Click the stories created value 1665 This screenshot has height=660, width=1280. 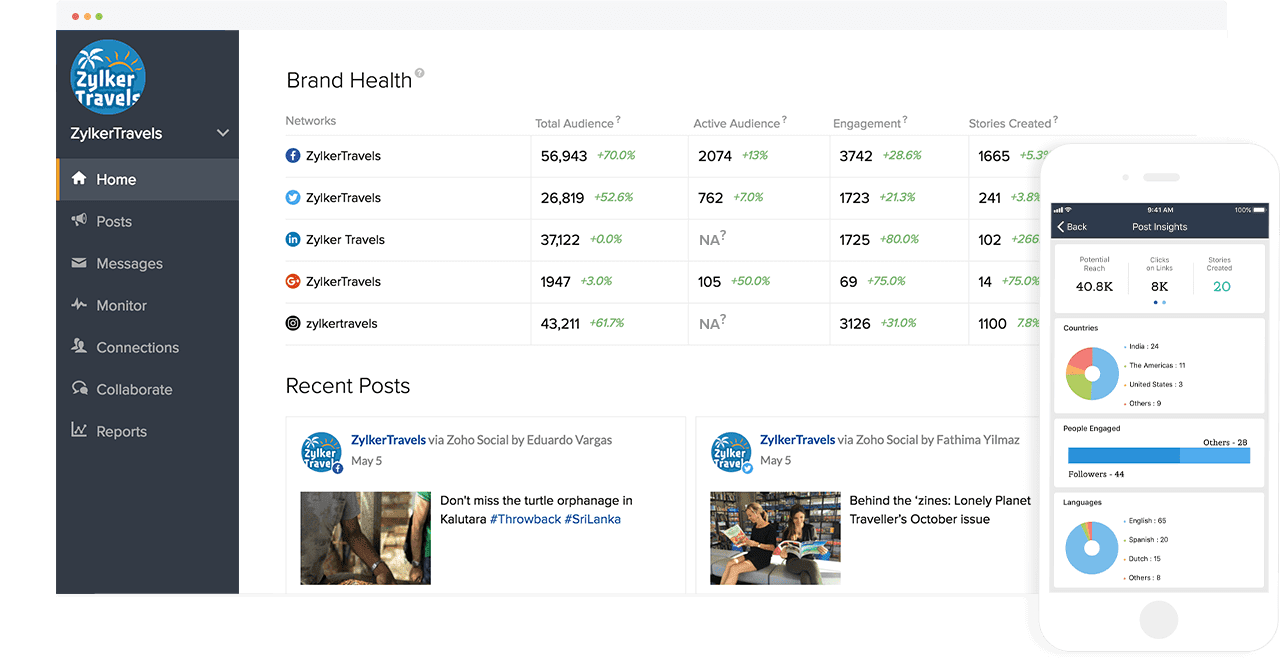click(x=994, y=156)
